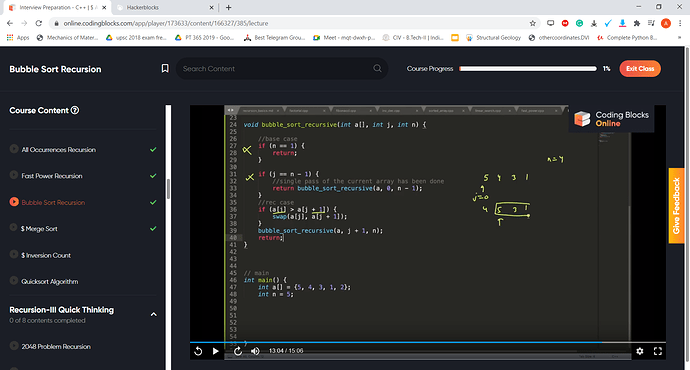Click the Exit Class button

pos(640,69)
